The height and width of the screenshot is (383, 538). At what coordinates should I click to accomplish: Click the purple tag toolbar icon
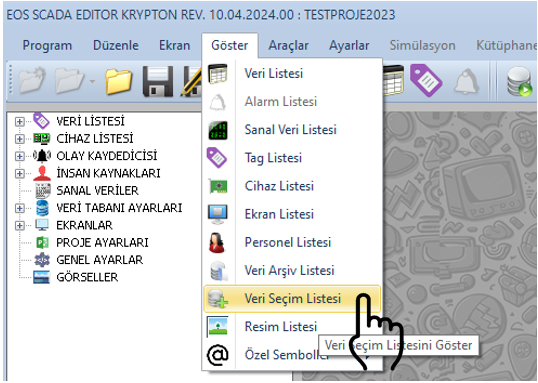pos(426,80)
